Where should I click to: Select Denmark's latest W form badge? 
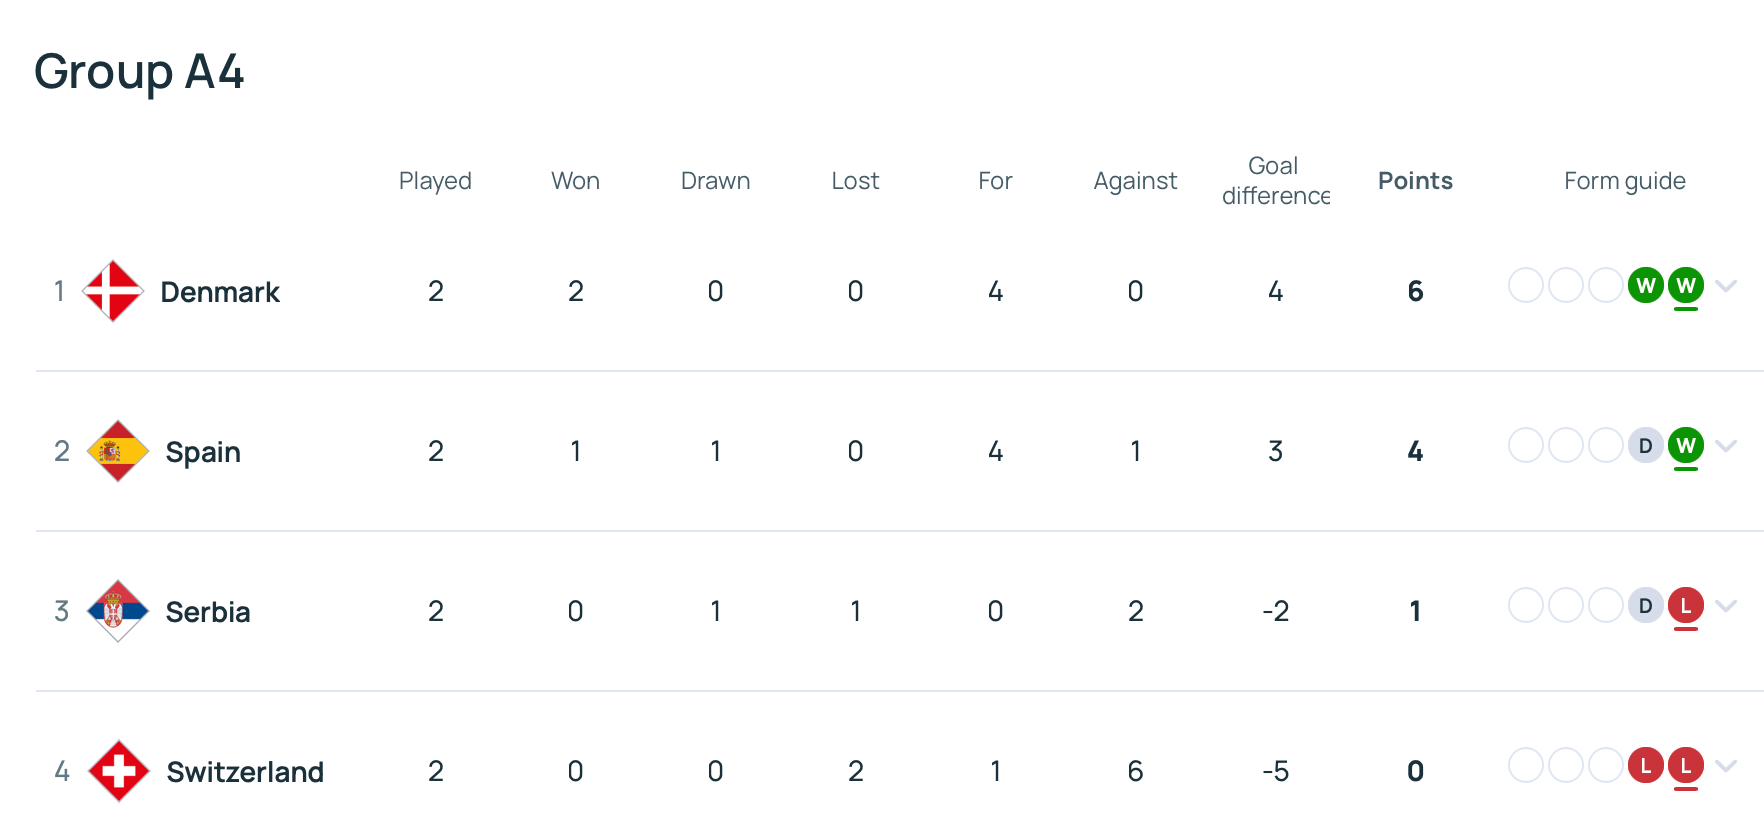(x=1686, y=286)
